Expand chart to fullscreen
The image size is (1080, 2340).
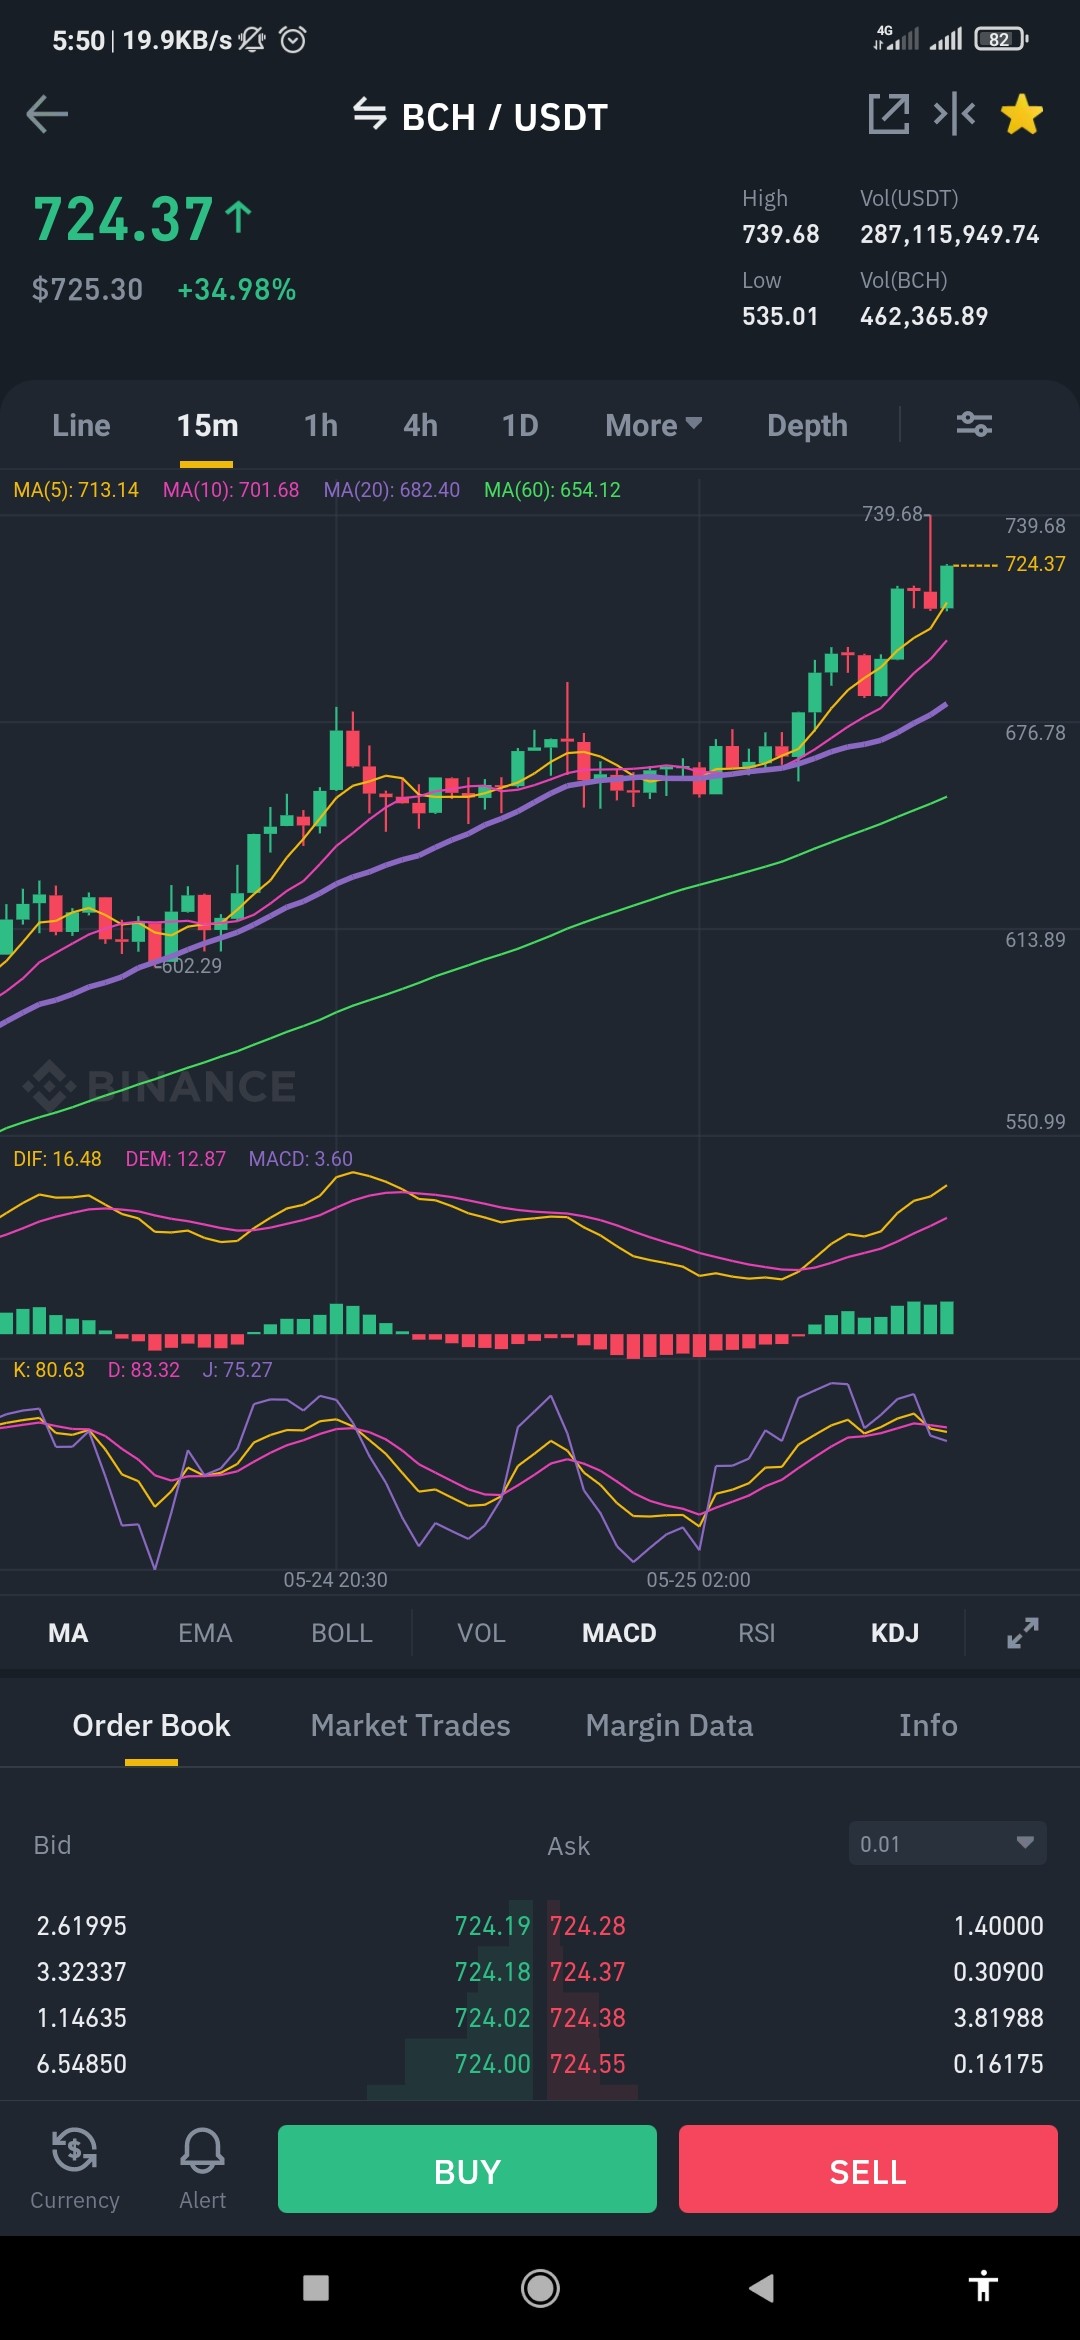pyautogui.click(x=1022, y=1633)
